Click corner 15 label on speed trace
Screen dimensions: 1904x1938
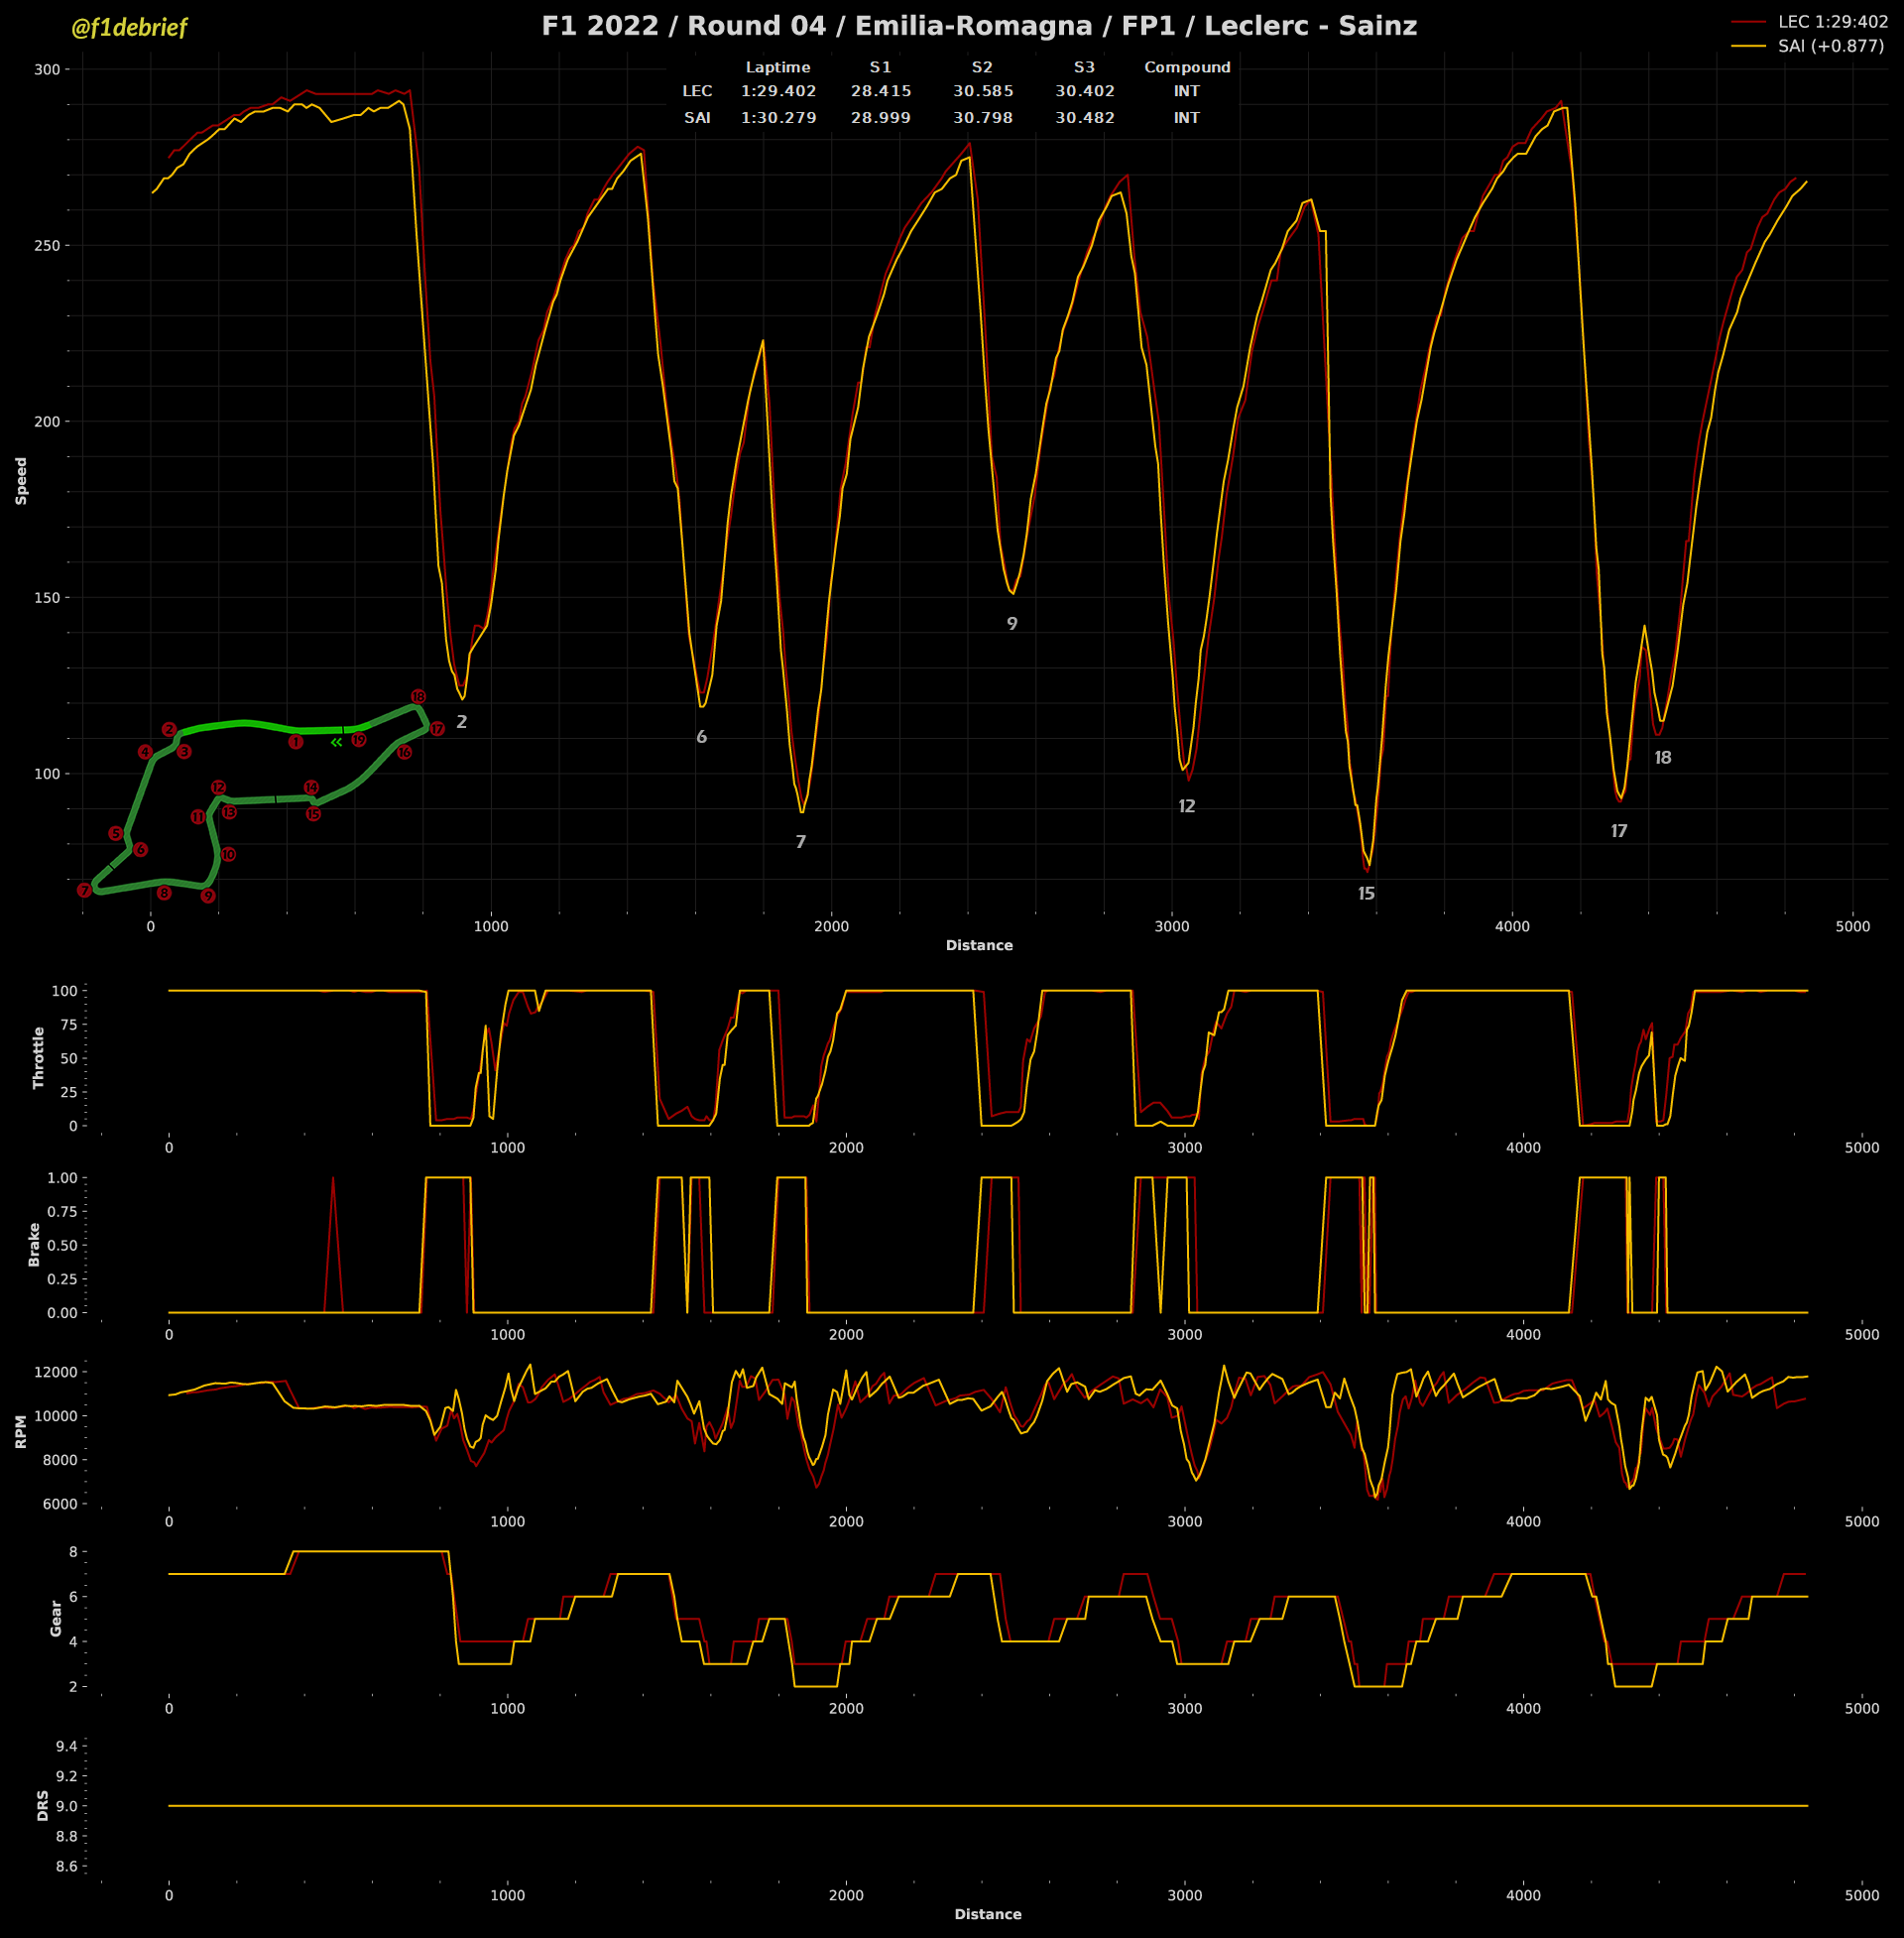[1366, 894]
